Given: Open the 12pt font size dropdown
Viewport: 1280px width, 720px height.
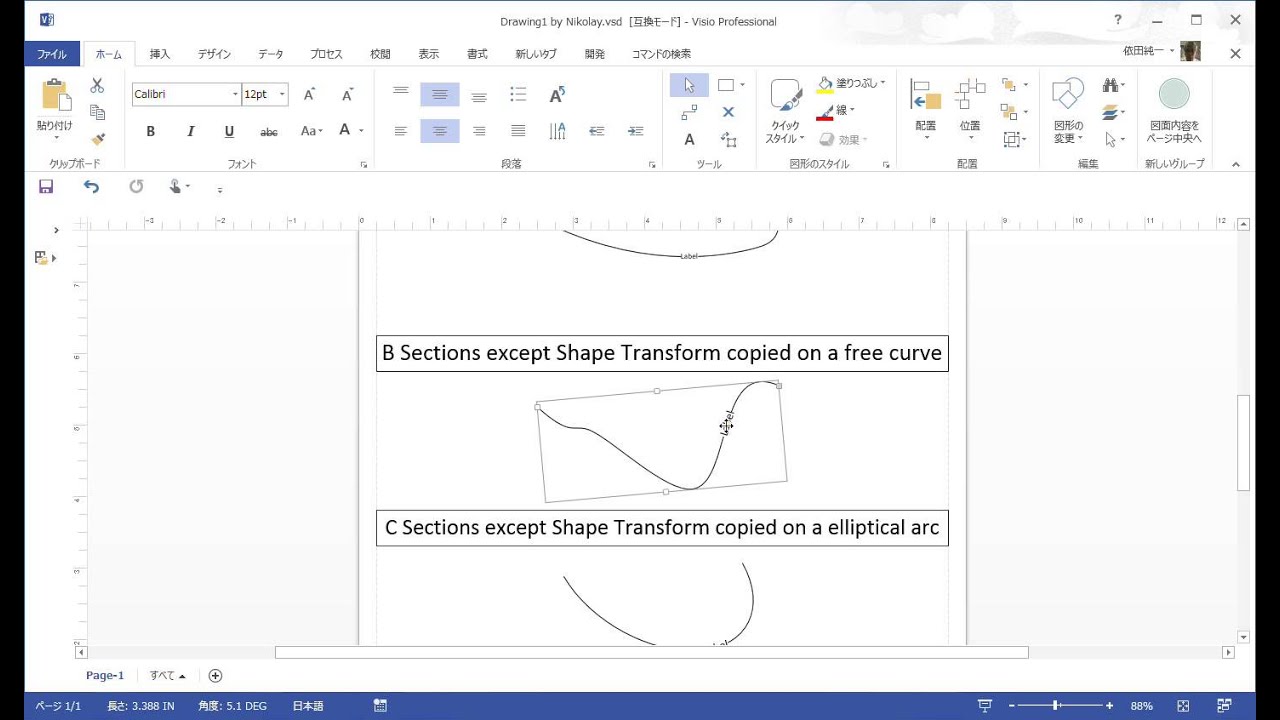Looking at the screenshot, I should (282, 95).
